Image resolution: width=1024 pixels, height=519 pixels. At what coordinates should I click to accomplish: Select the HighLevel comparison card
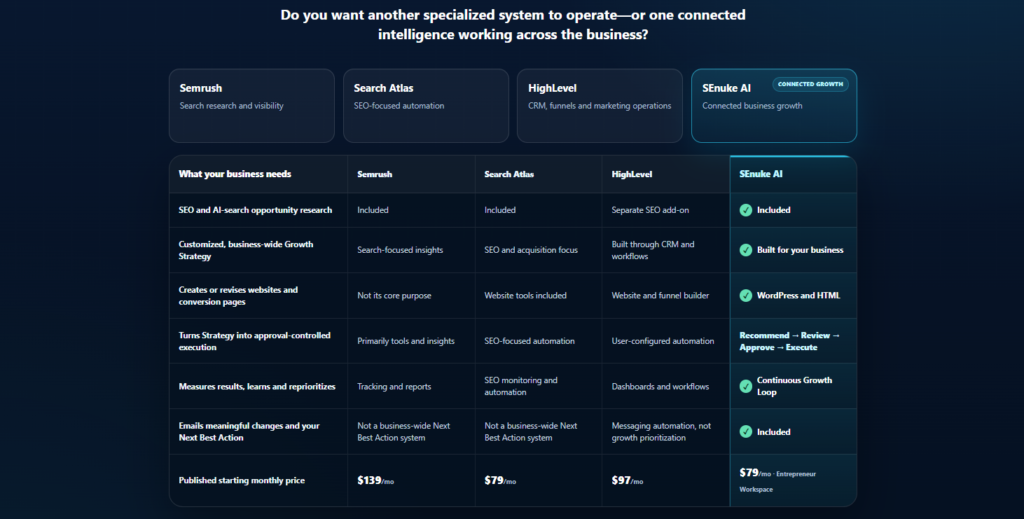point(600,106)
